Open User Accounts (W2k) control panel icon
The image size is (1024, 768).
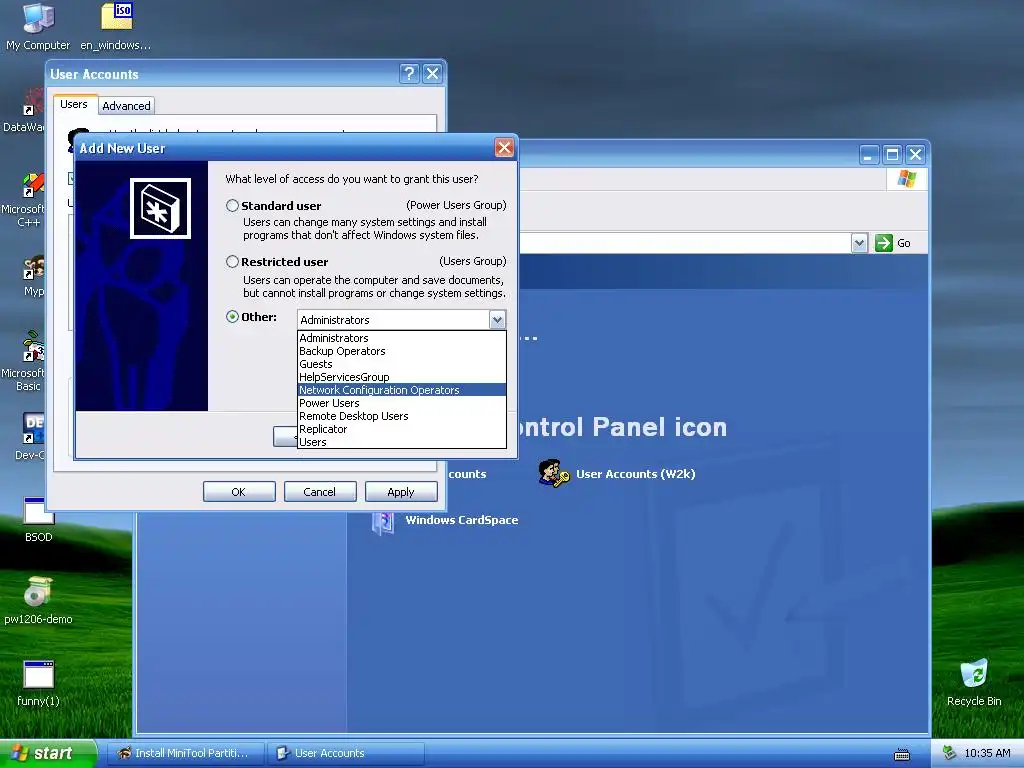[617, 473]
